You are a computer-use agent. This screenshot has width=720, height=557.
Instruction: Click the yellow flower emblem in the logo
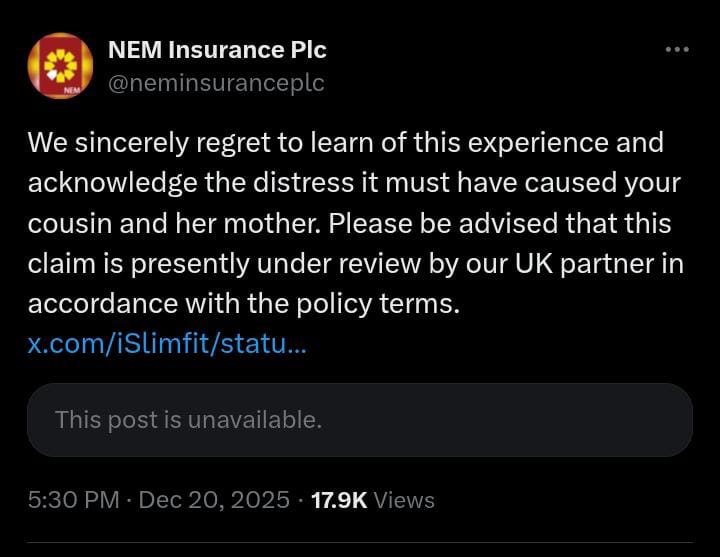[x=61, y=63]
